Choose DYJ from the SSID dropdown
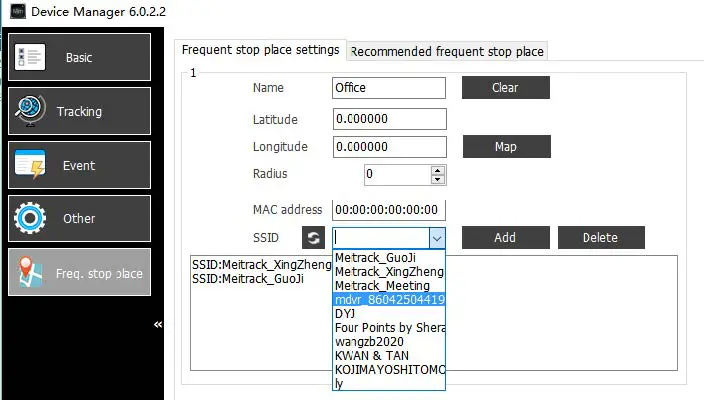Viewport: 704px width, 400px height. [389, 313]
